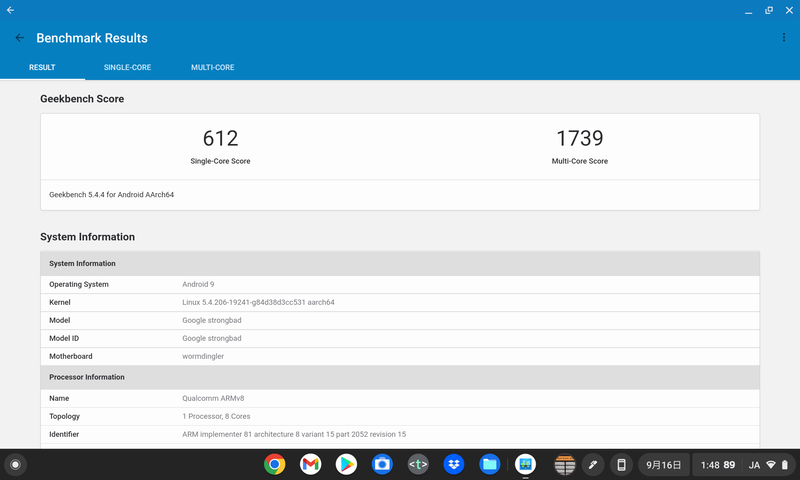Launch Google Chrome from the shelf

[x=274, y=465]
